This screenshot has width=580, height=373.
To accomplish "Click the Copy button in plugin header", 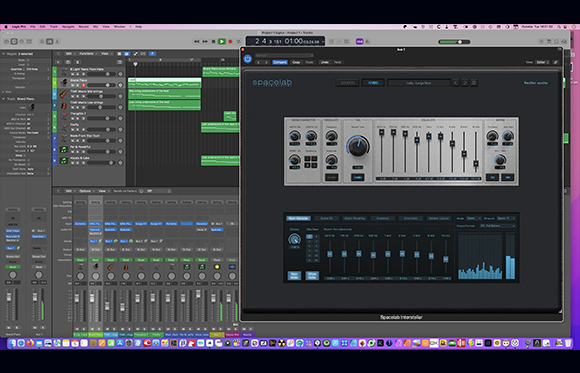I will 296,62.
